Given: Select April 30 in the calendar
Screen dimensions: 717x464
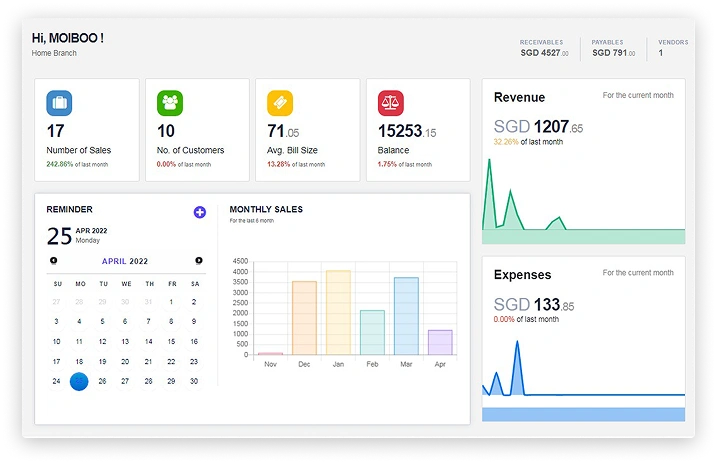Looking at the screenshot, I should pos(194,381).
